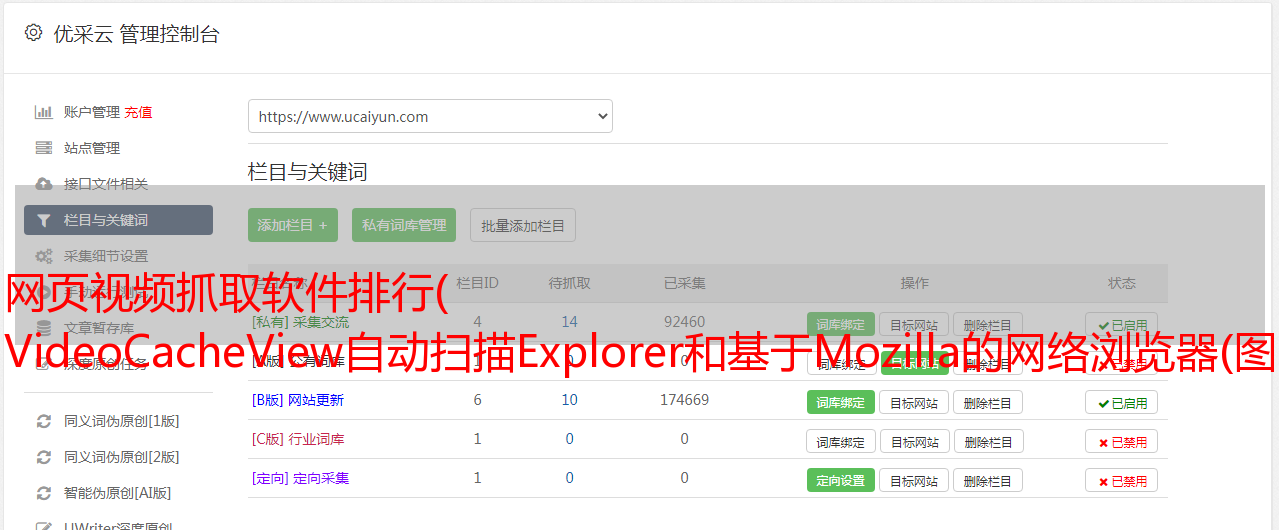This screenshot has width=1279, height=530.
Task: Open the [定向] 定向采集 column link
Action: [x=301, y=478]
